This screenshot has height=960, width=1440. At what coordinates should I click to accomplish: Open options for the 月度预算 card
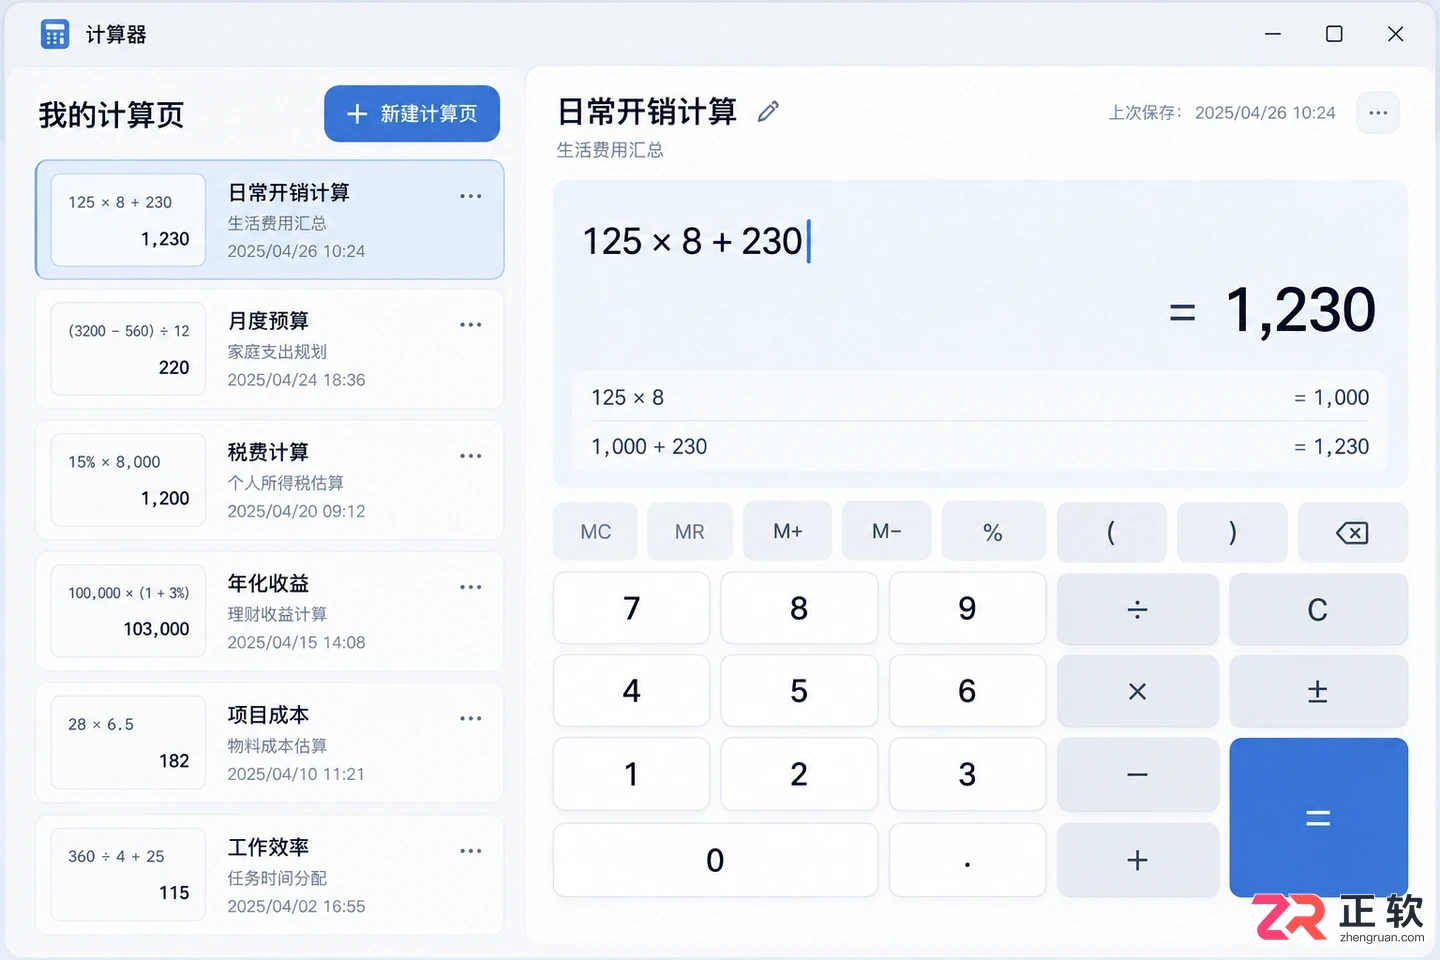[471, 325]
